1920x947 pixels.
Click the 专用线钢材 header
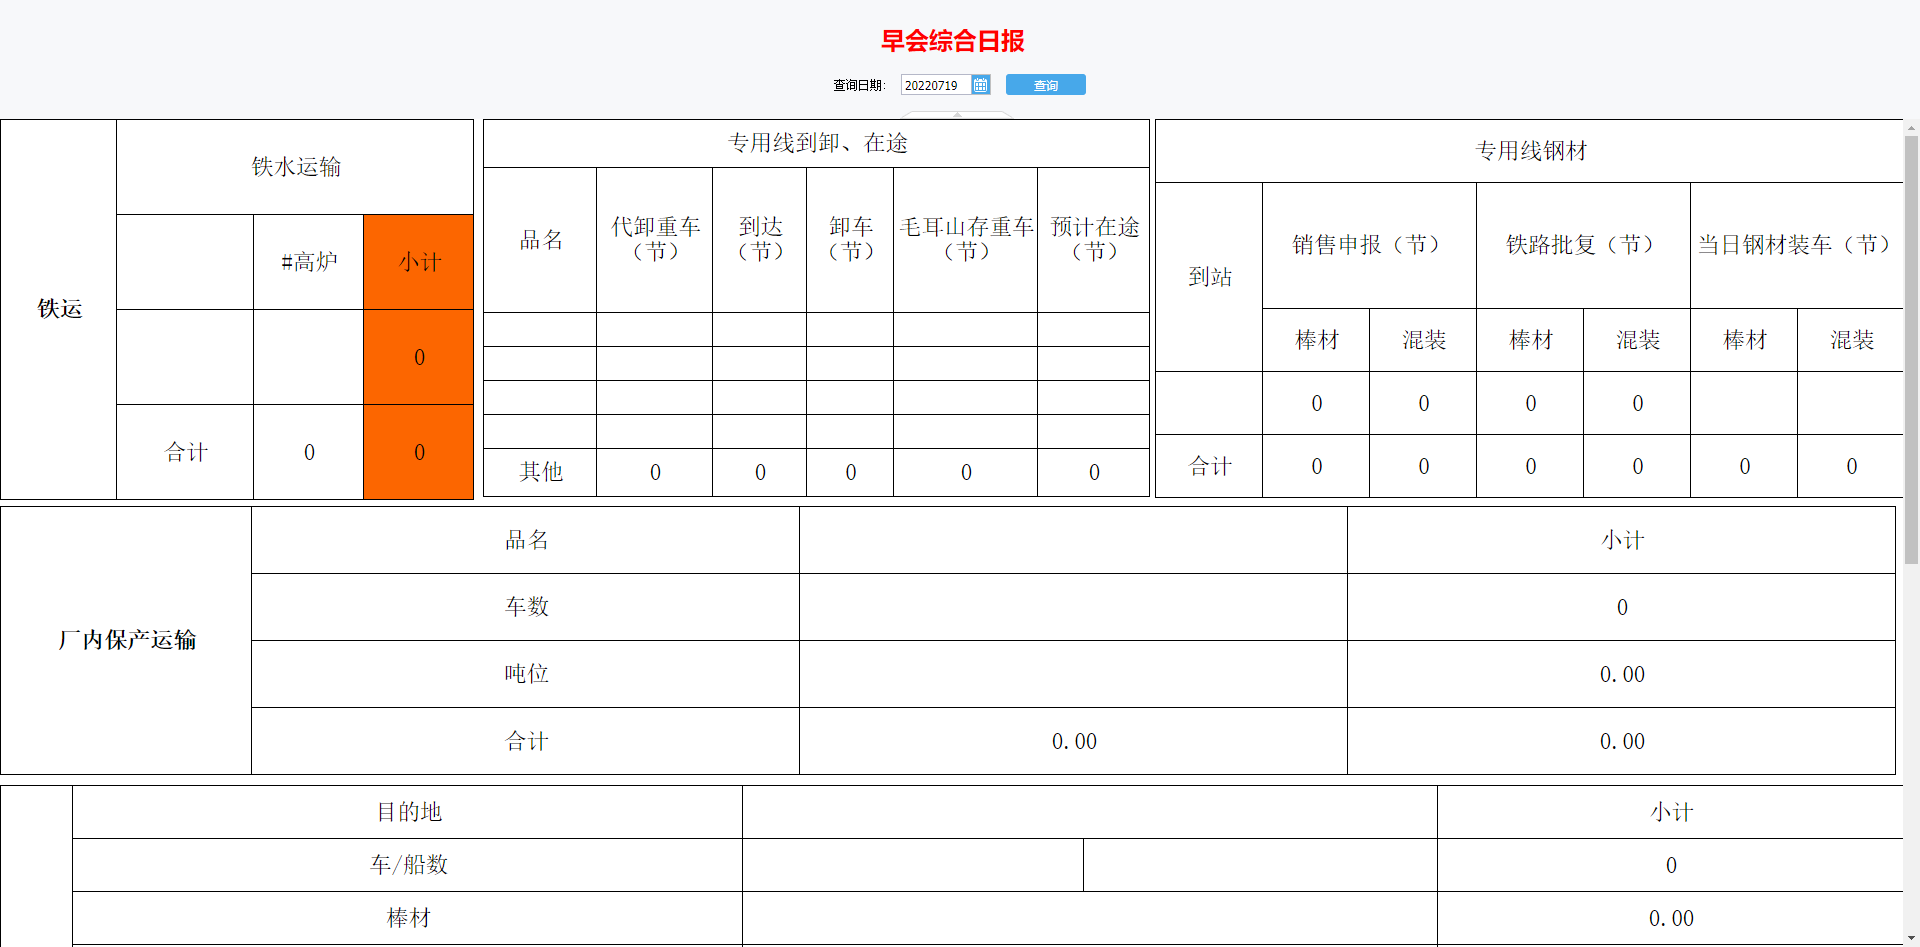click(1530, 151)
